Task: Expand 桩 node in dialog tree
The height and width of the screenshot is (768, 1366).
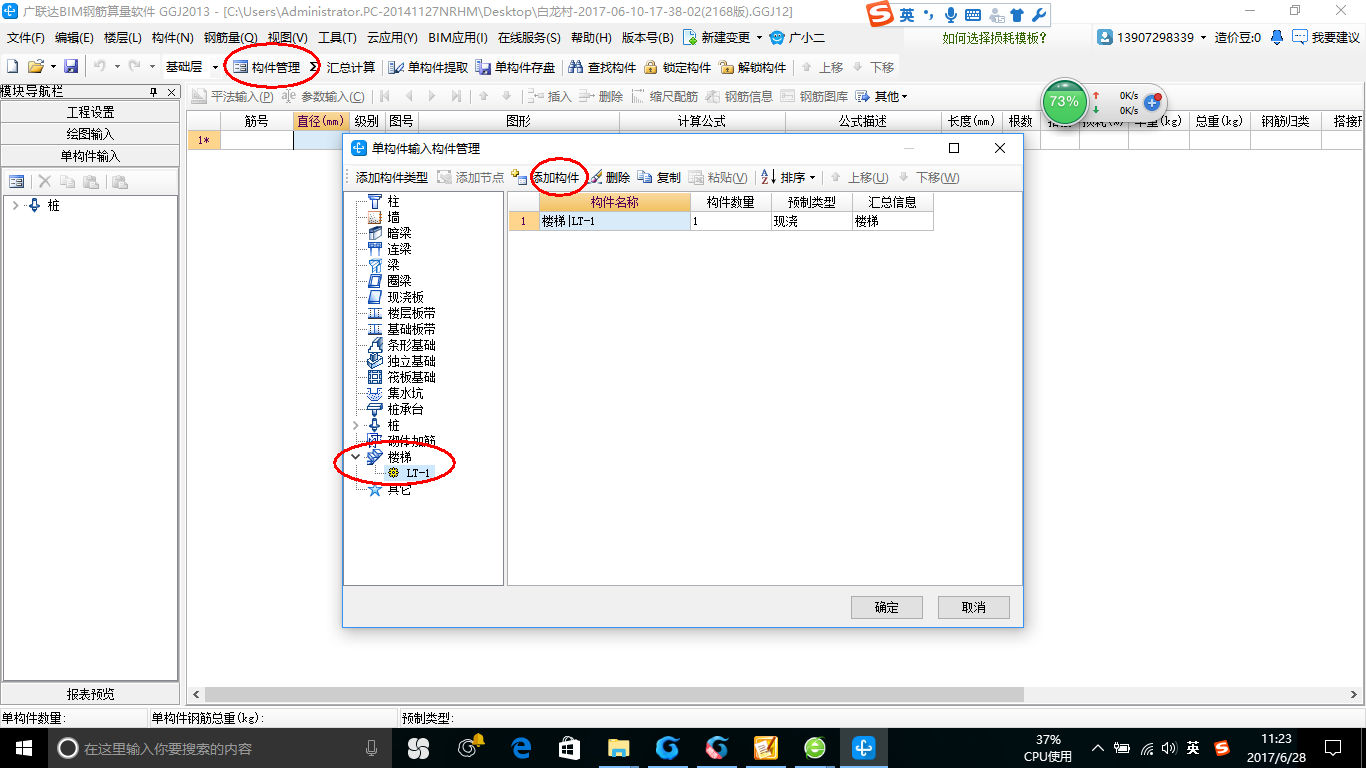Action: coord(356,425)
